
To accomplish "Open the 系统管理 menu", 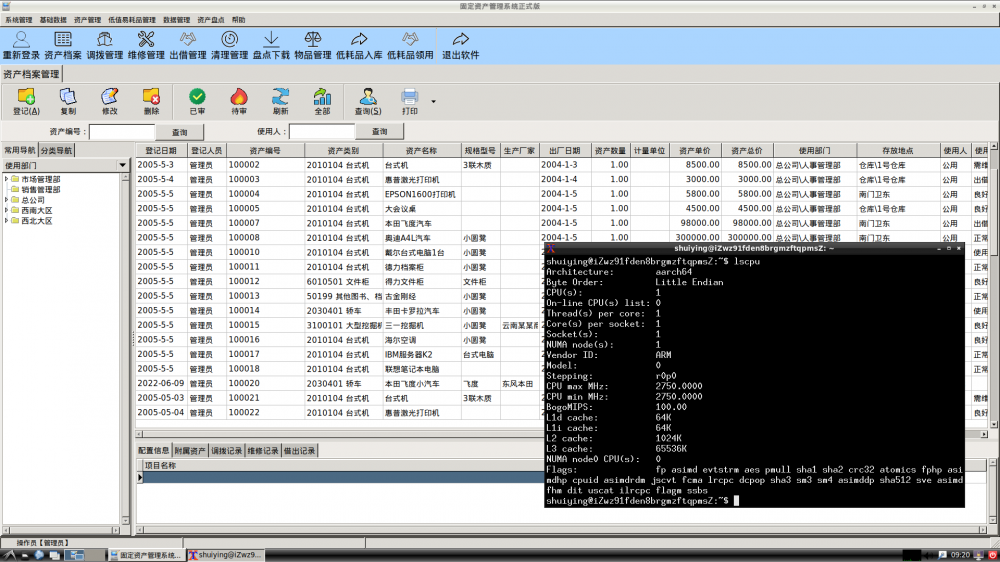I will pos(18,20).
